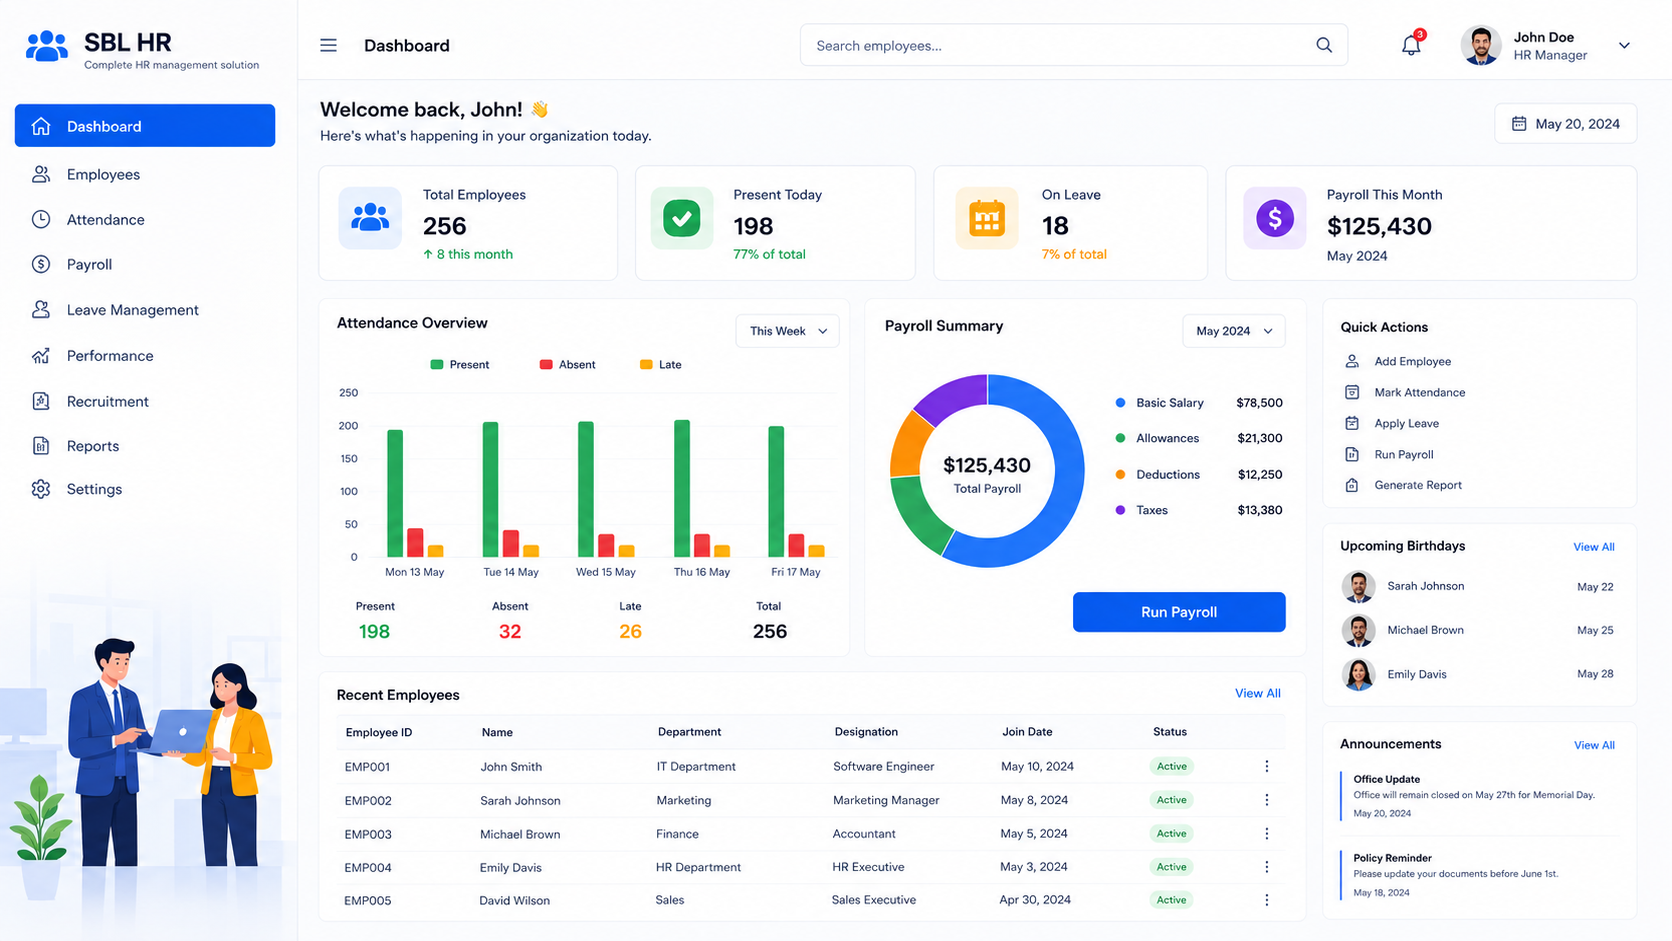Open the notifications bell icon

(1411, 45)
